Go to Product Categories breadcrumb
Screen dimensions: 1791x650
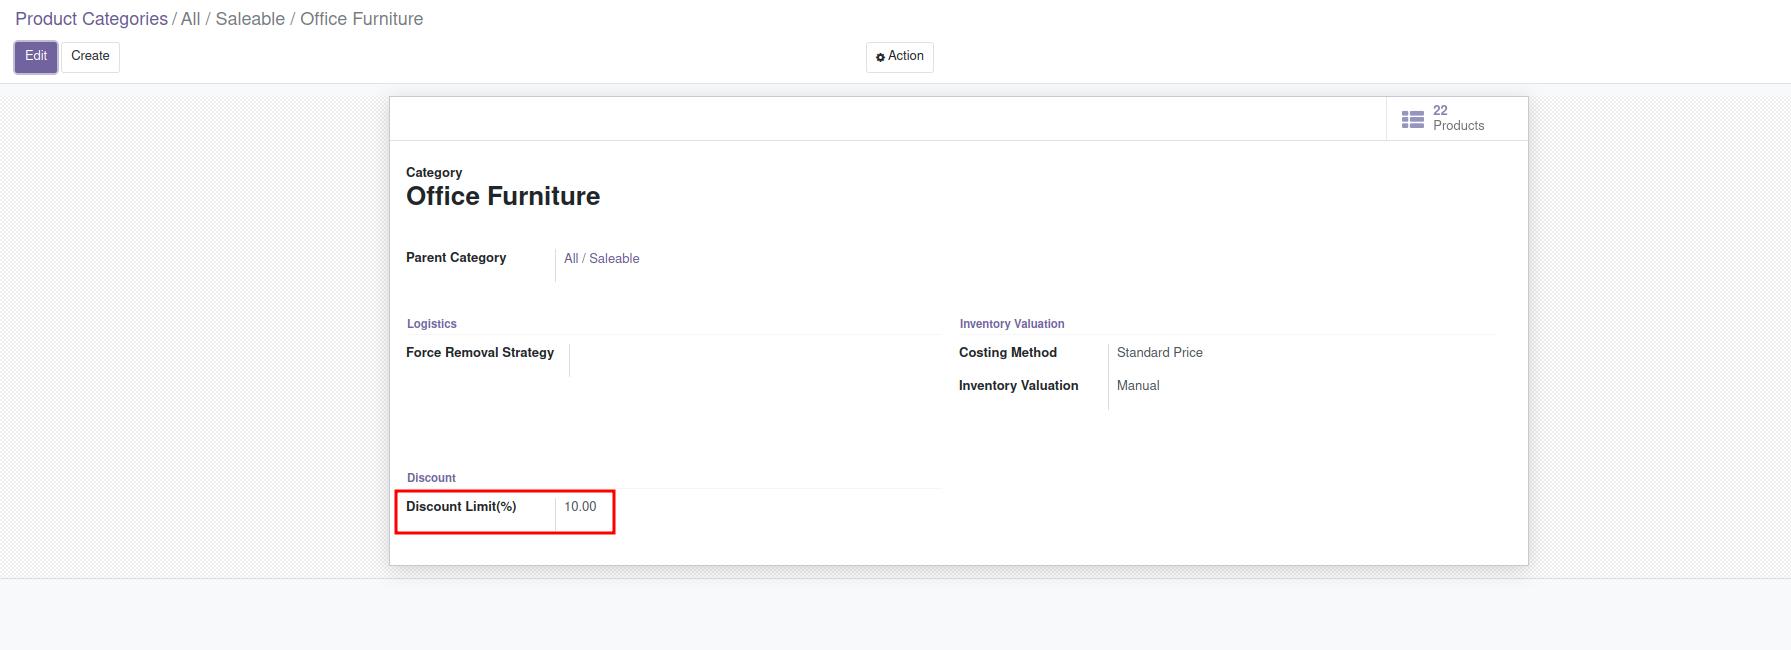91,19
